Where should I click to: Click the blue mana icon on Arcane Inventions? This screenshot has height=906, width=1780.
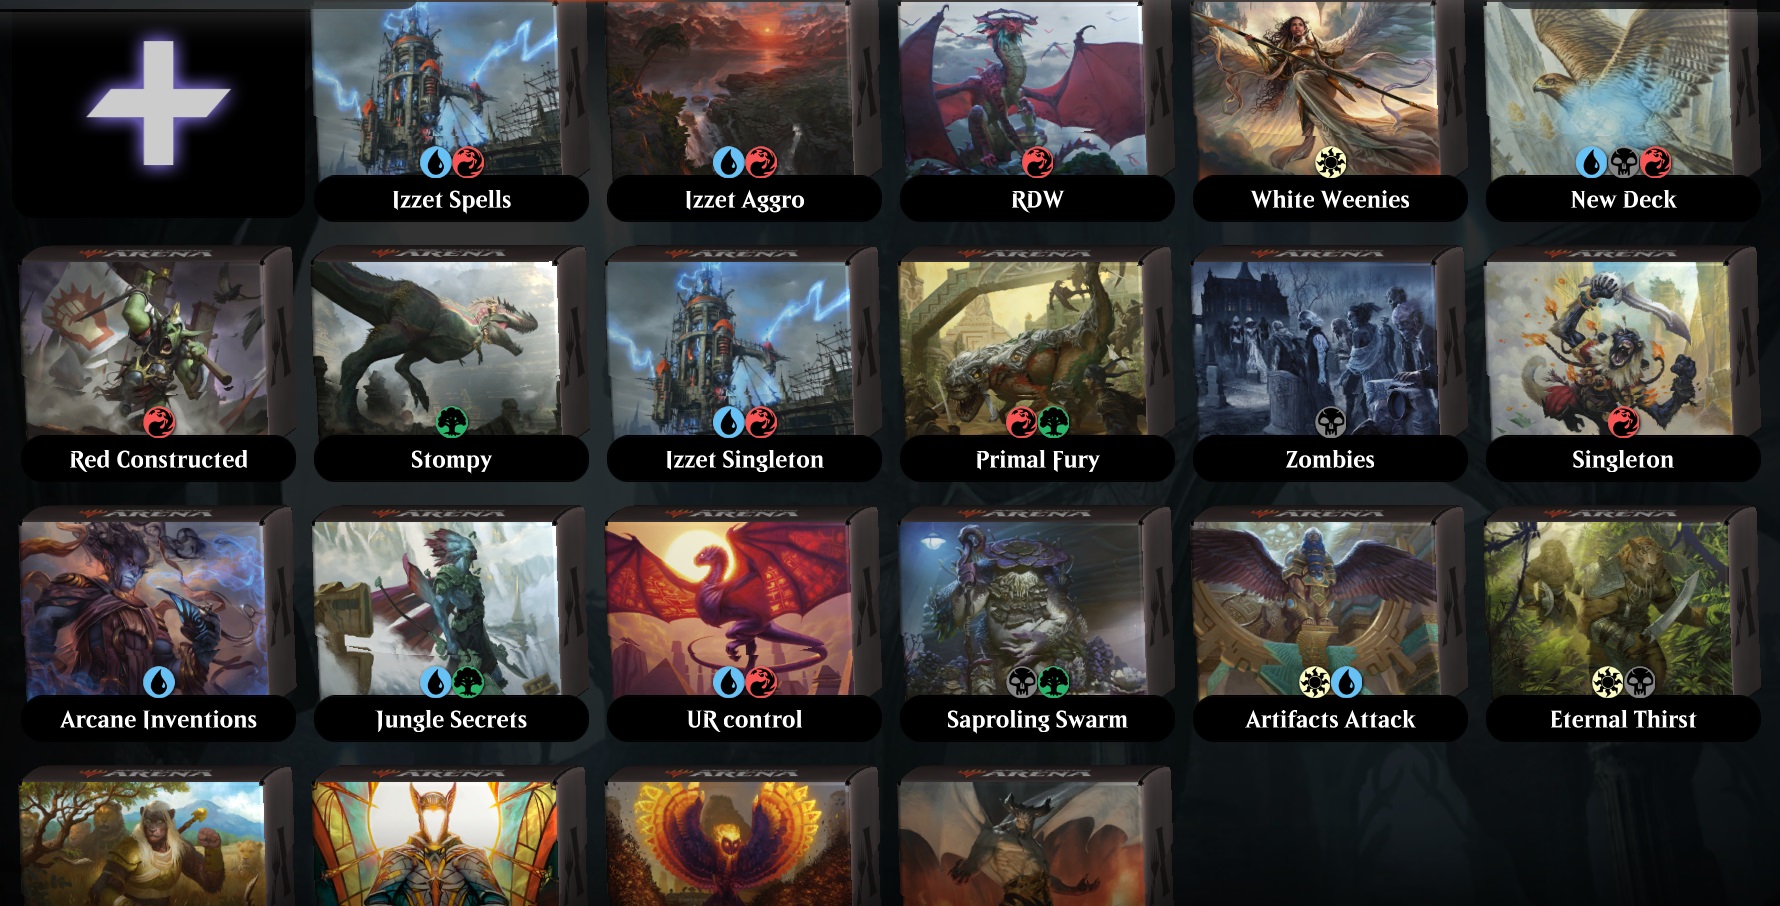pyautogui.click(x=159, y=682)
